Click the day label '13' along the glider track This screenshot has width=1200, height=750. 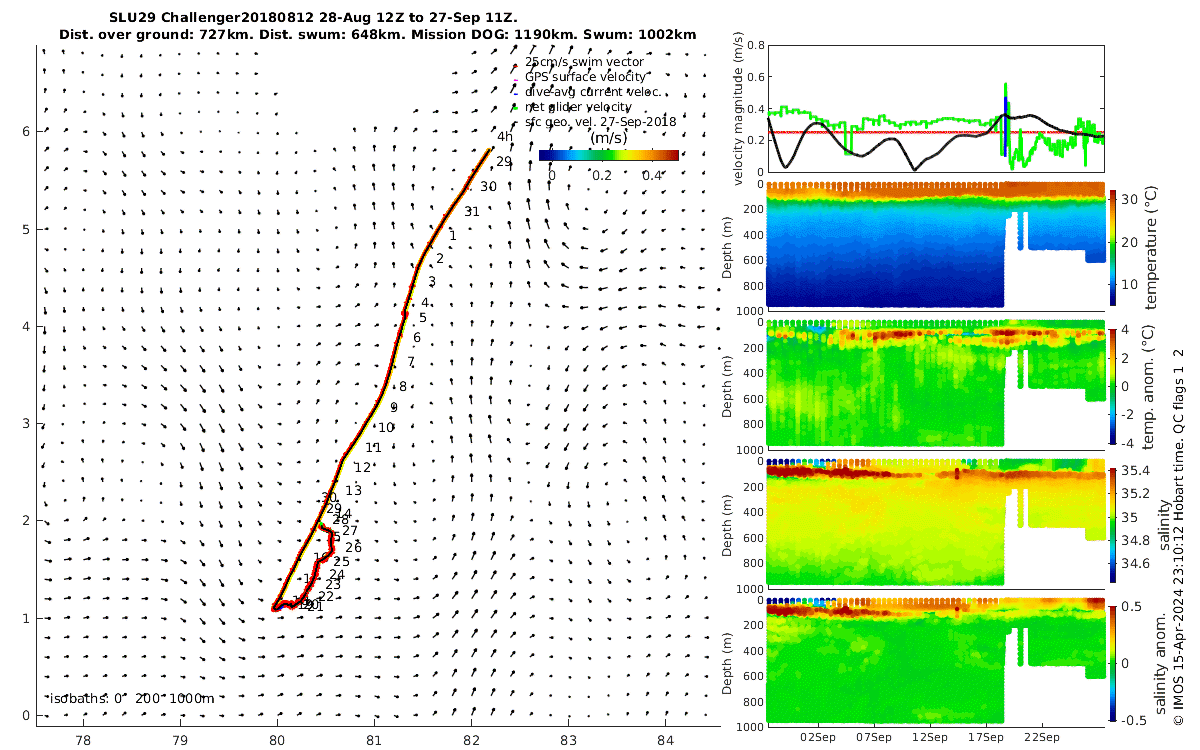[x=353, y=491]
